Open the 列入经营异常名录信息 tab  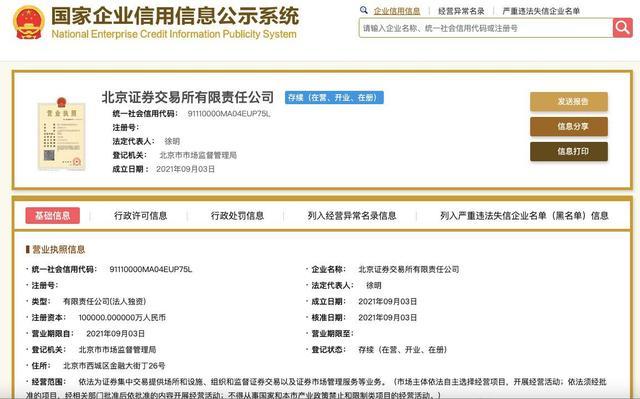pos(352,215)
